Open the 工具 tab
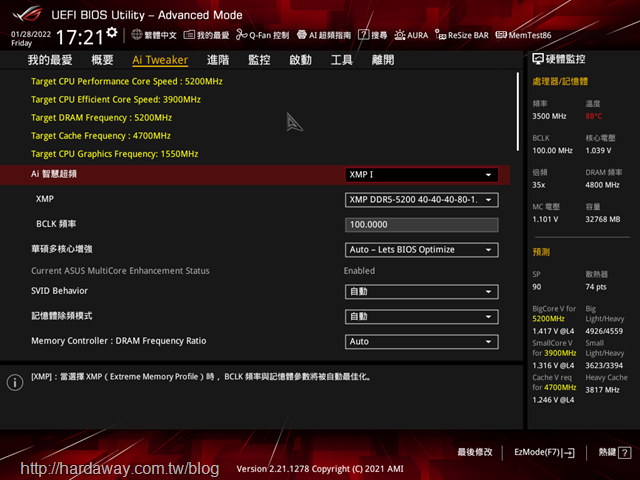The width and height of the screenshot is (640, 480). tap(341, 60)
